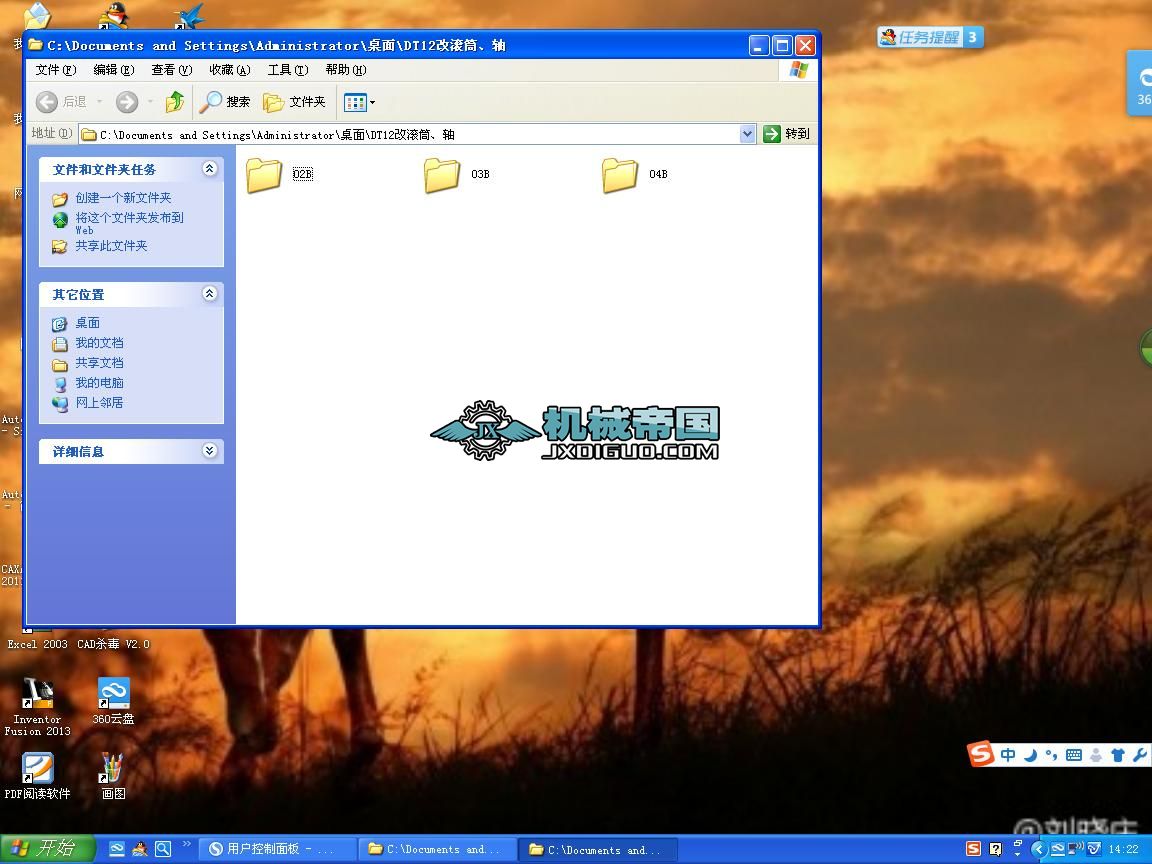This screenshot has height=864, width=1152.
Task: Toggle punctuation mode on input bar
Action: click(1052, 755)
